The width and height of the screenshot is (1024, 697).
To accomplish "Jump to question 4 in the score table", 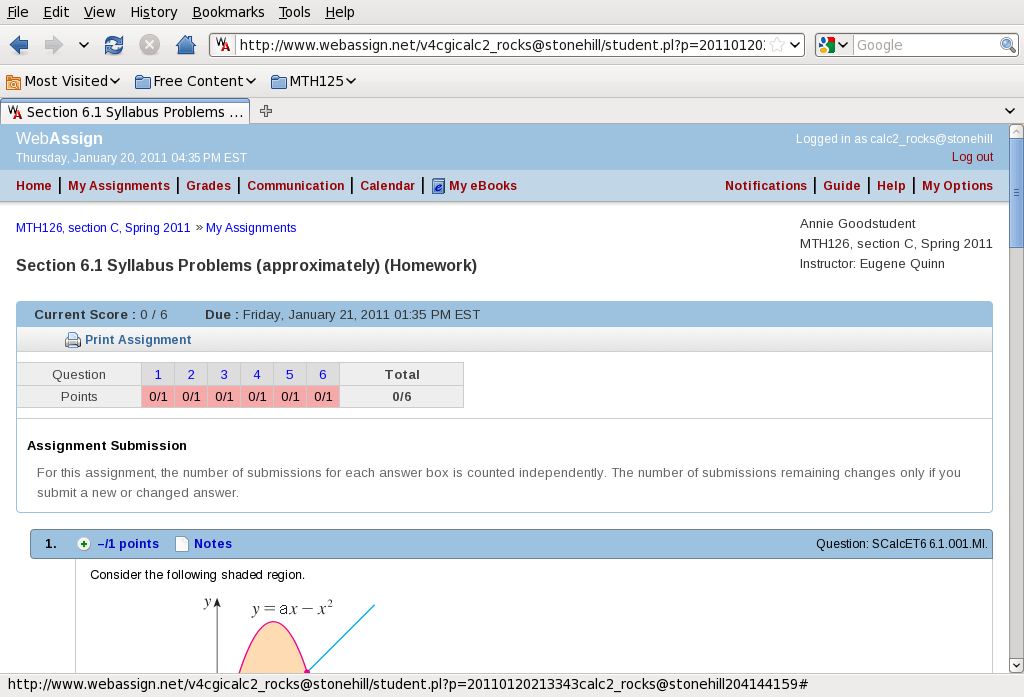I will [x=257, y=374].
